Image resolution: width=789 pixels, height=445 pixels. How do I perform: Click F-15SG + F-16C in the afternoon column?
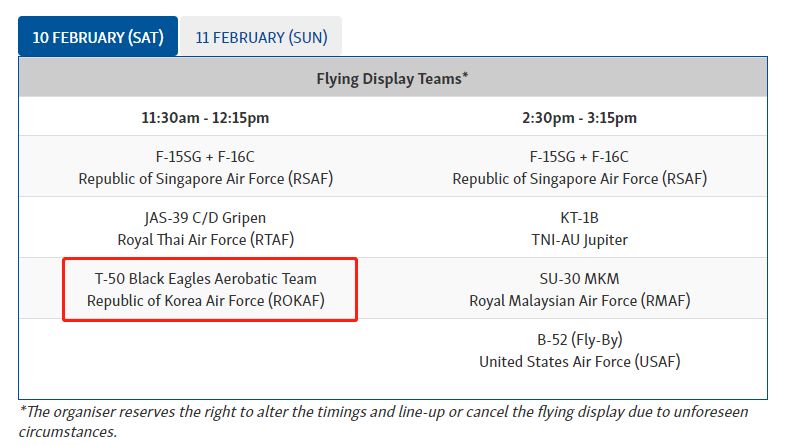(579, 157)
